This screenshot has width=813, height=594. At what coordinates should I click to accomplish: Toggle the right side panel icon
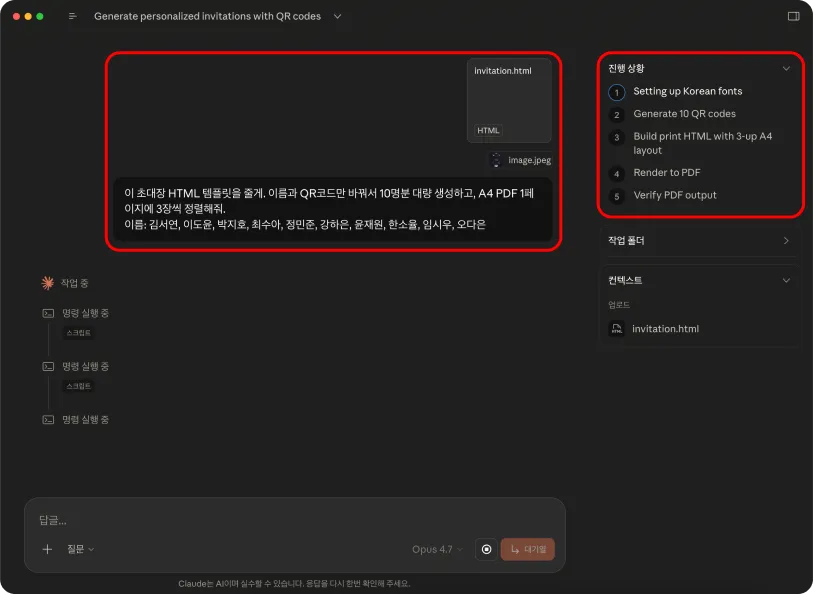click(793, 17)
